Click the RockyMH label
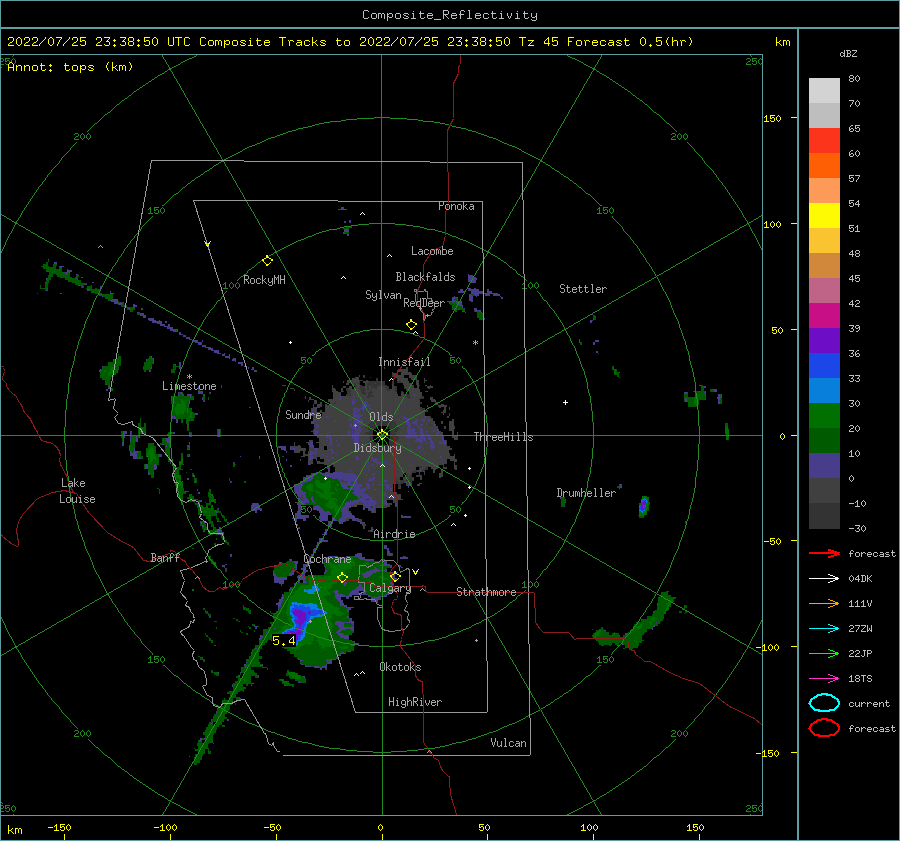This screenshot has height=841, width=900. (264, 280)
